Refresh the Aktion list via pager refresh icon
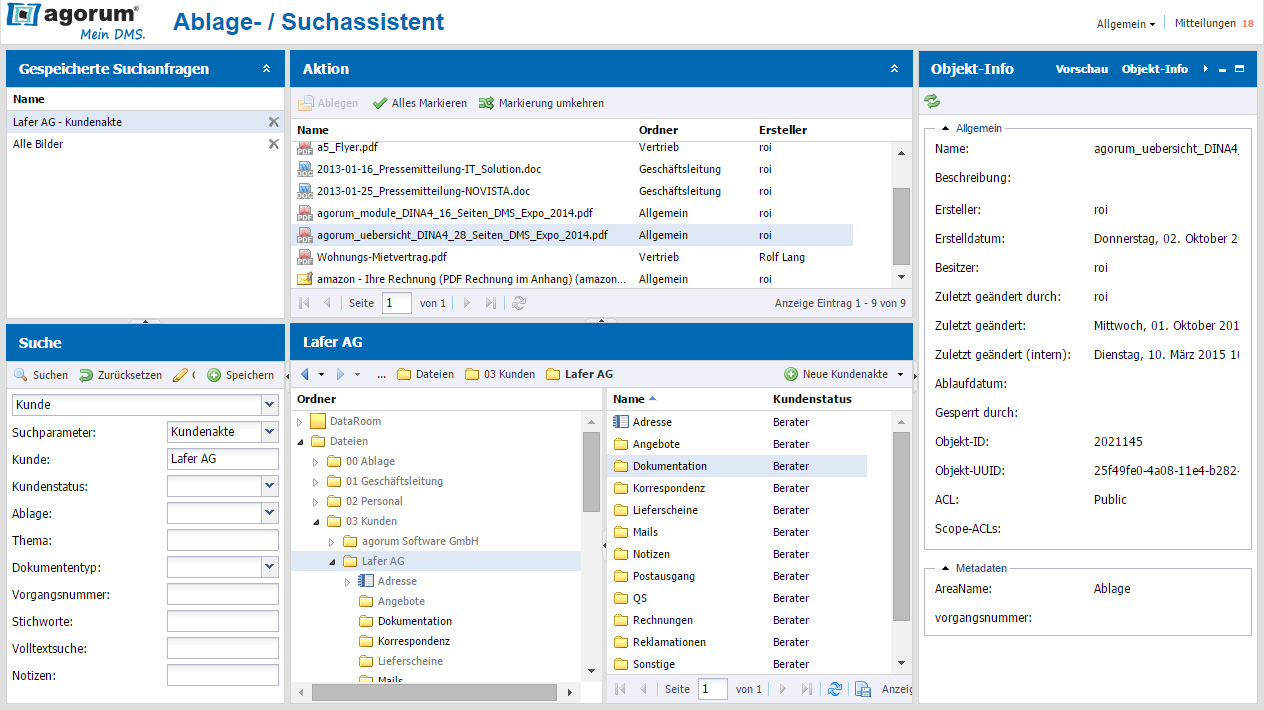This screenshot has width=1264, height=710. [518, 303]
